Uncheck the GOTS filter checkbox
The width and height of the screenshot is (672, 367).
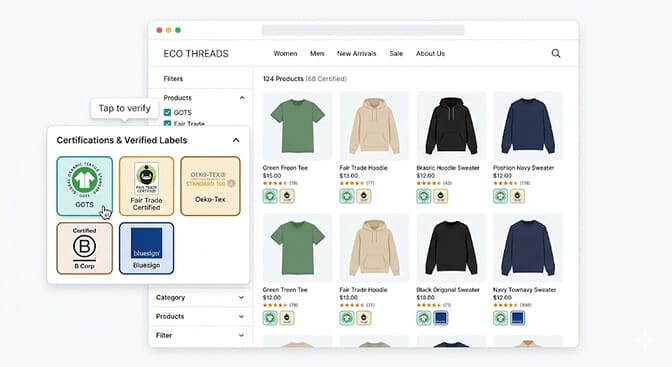(168, 112)
